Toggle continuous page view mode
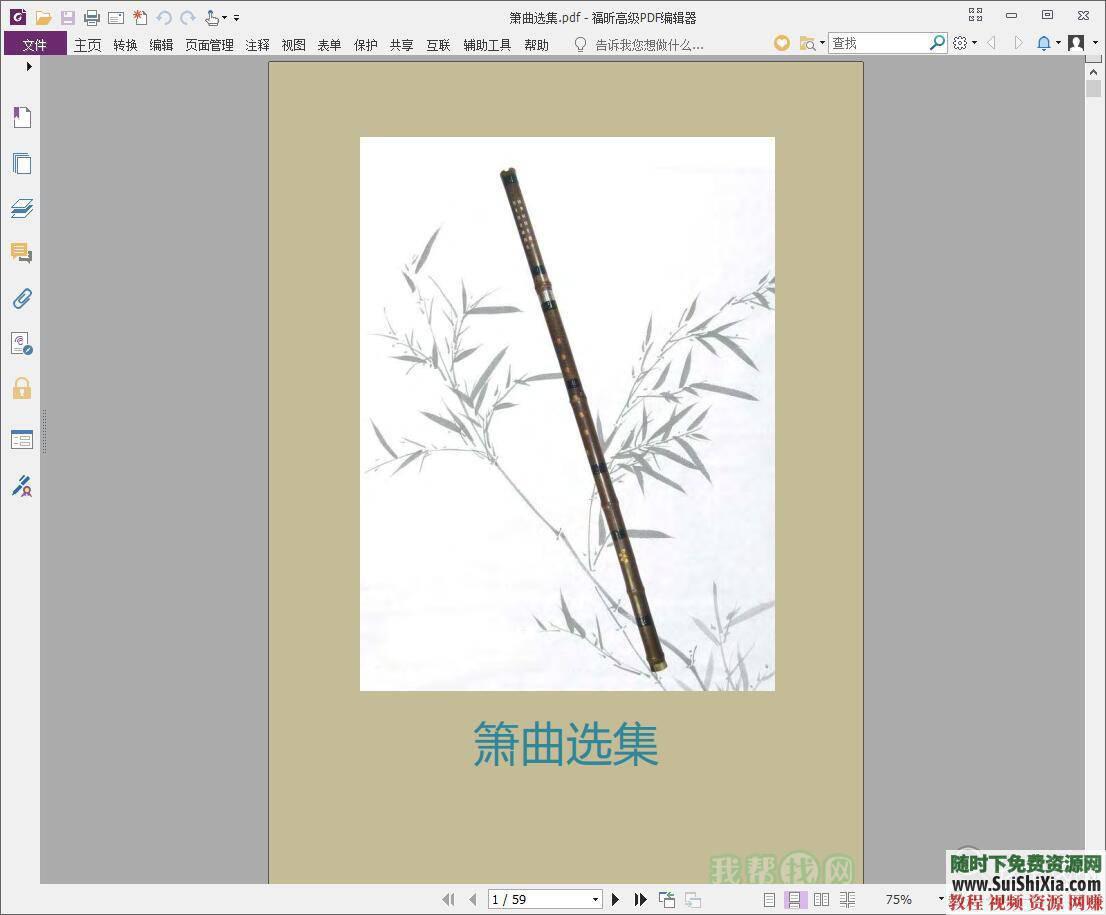Image resolution: width=1106 pixels, height=915 pixels. coord(793,899)
